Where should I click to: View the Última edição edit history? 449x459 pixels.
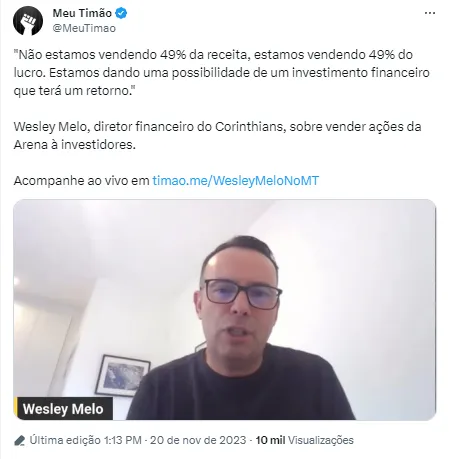click(x=65, y=440)
